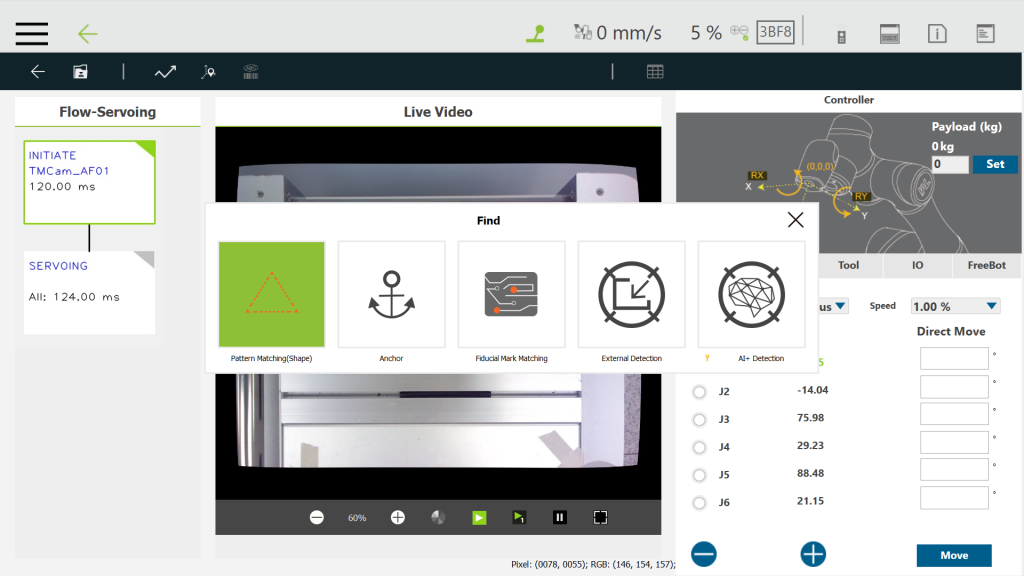The width and height of the screenshot is (1024, 576).
Task: Select the J2 joint radio button
Action: pos(699,392)
